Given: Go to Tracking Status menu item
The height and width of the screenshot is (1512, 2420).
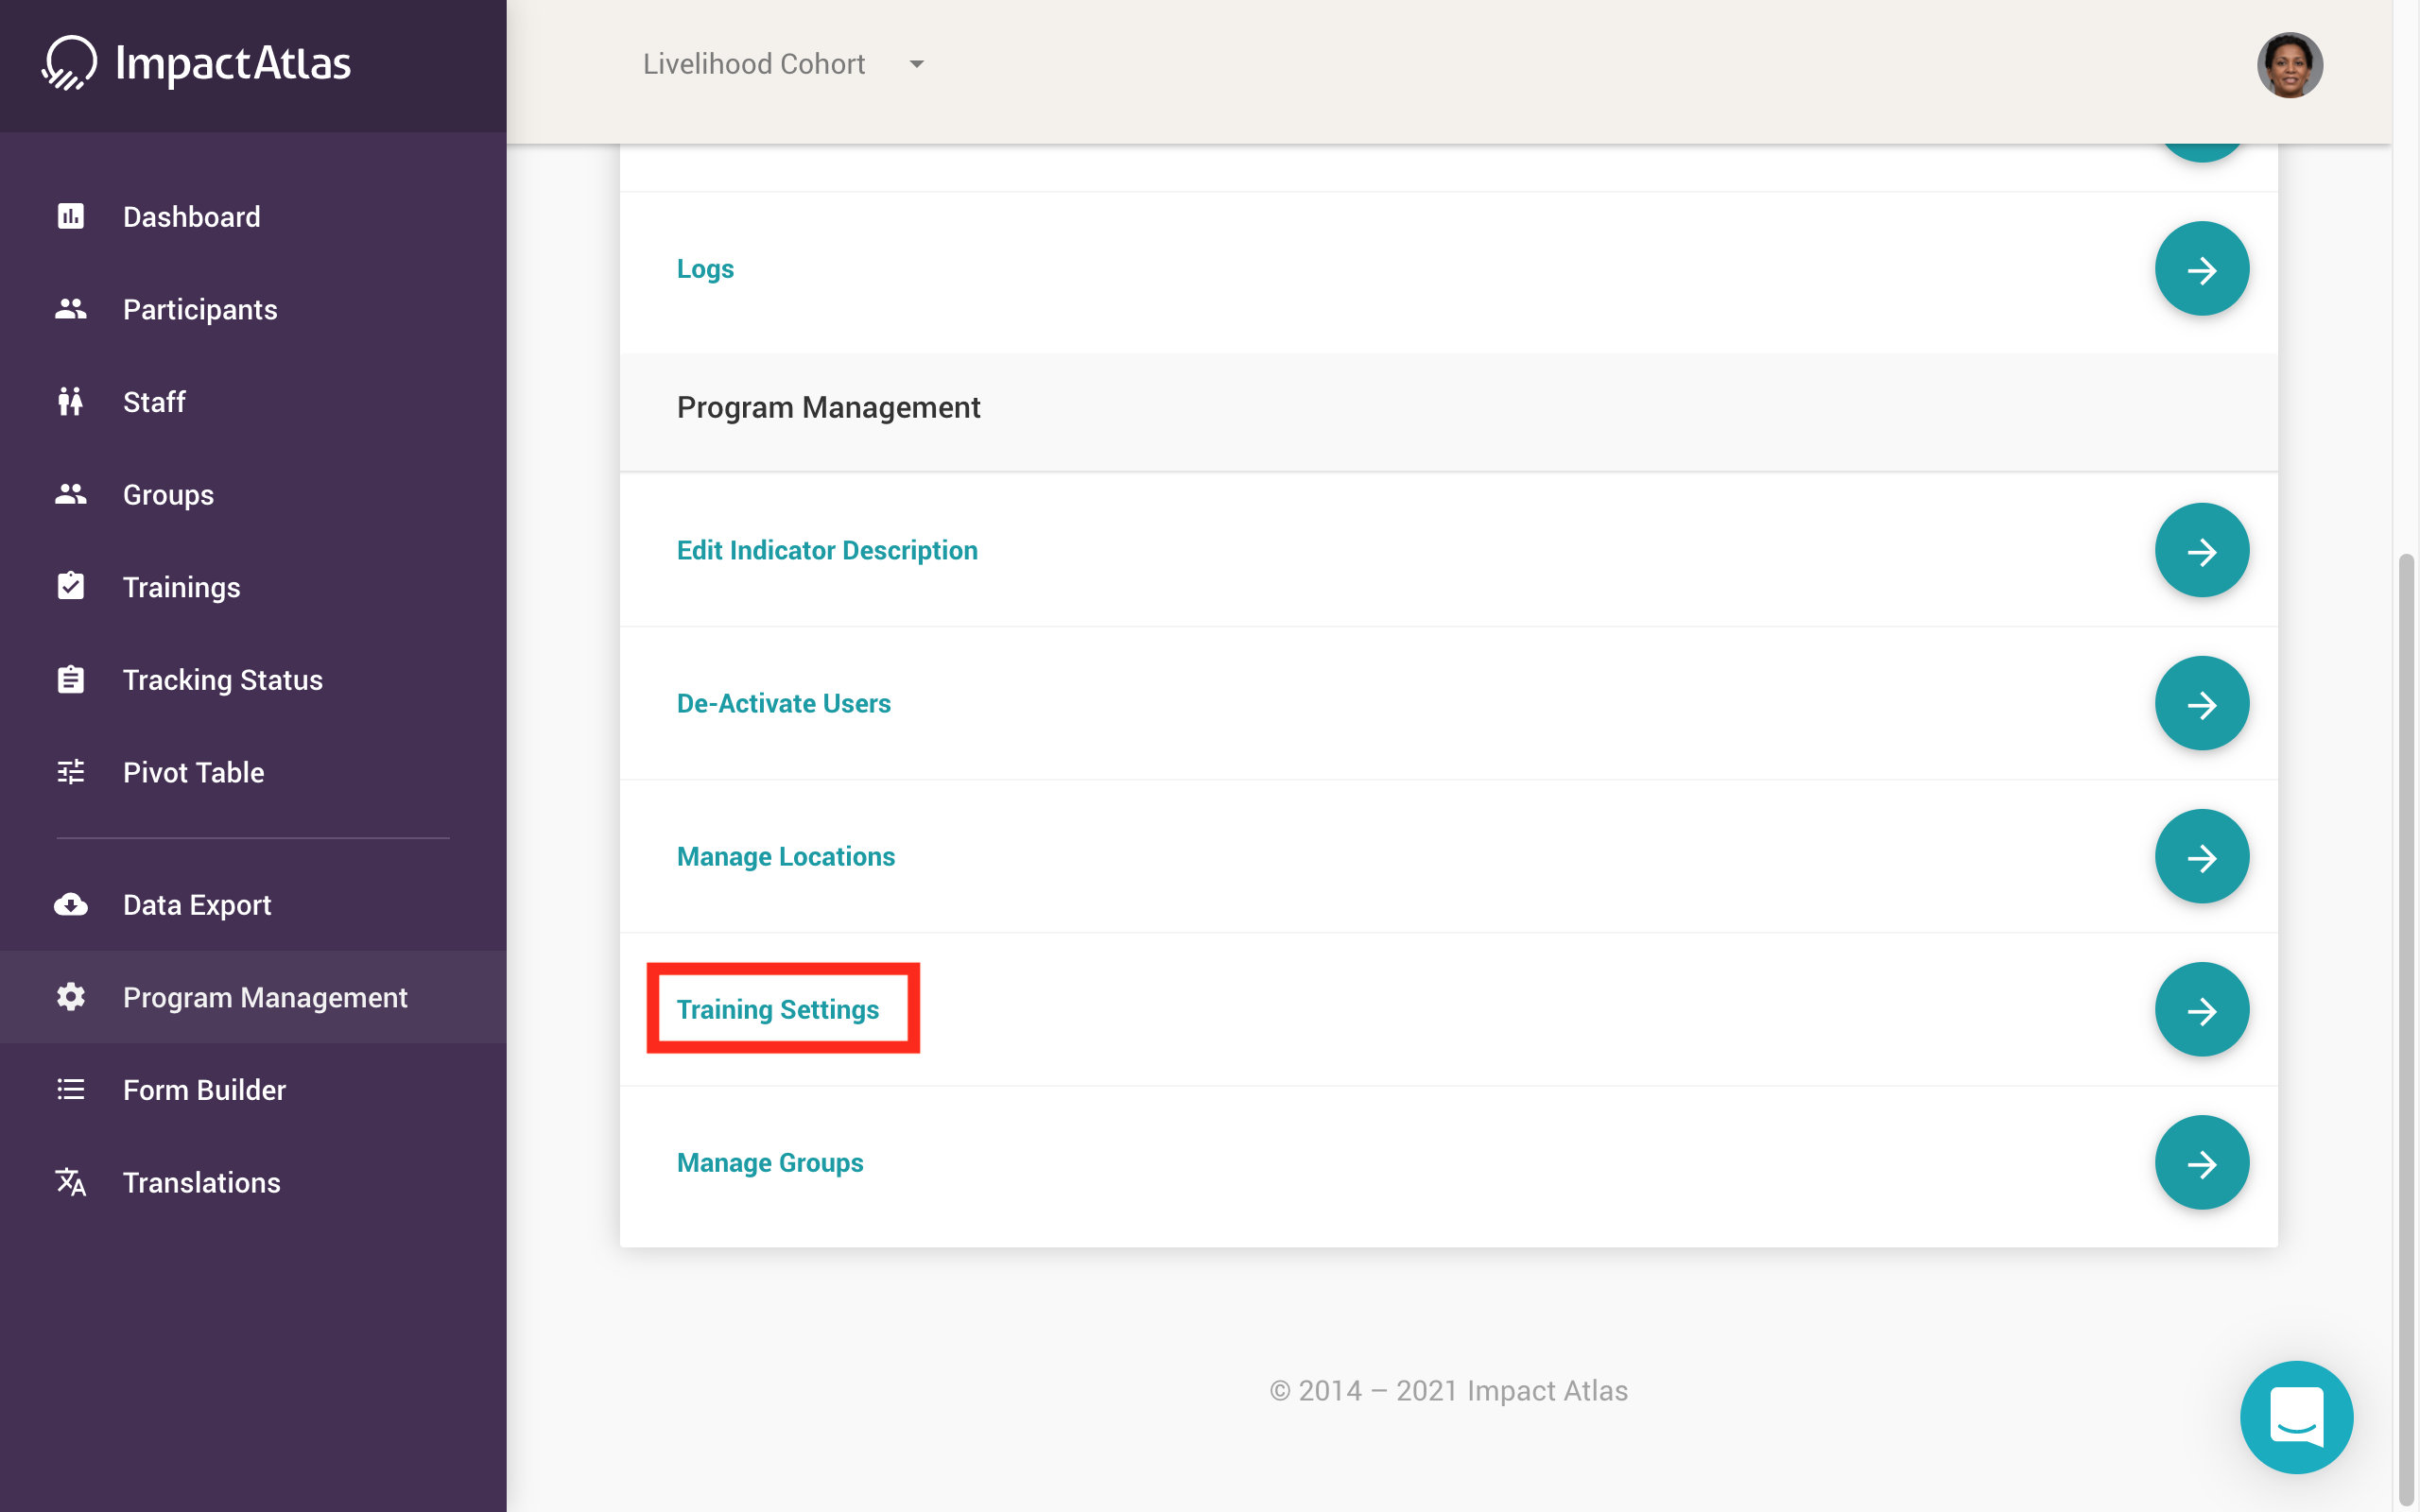Looking at the screenshot, I should pos(222,680).
